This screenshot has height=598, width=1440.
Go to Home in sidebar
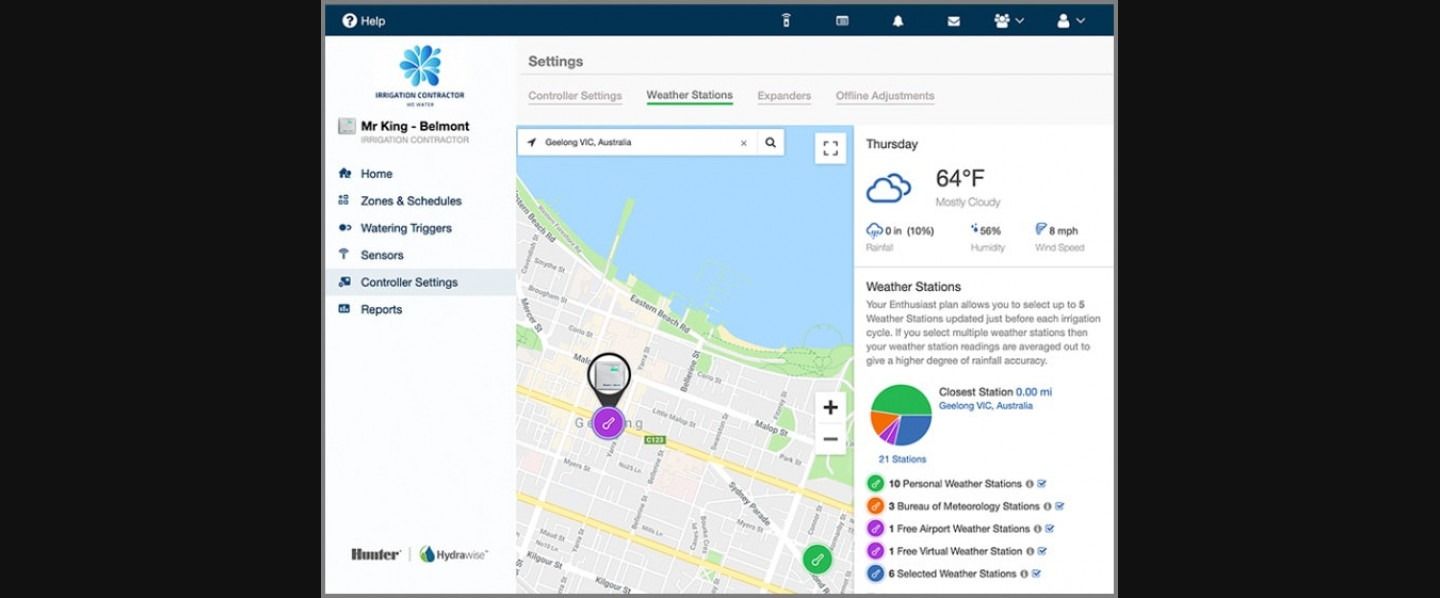coord(376,173)
